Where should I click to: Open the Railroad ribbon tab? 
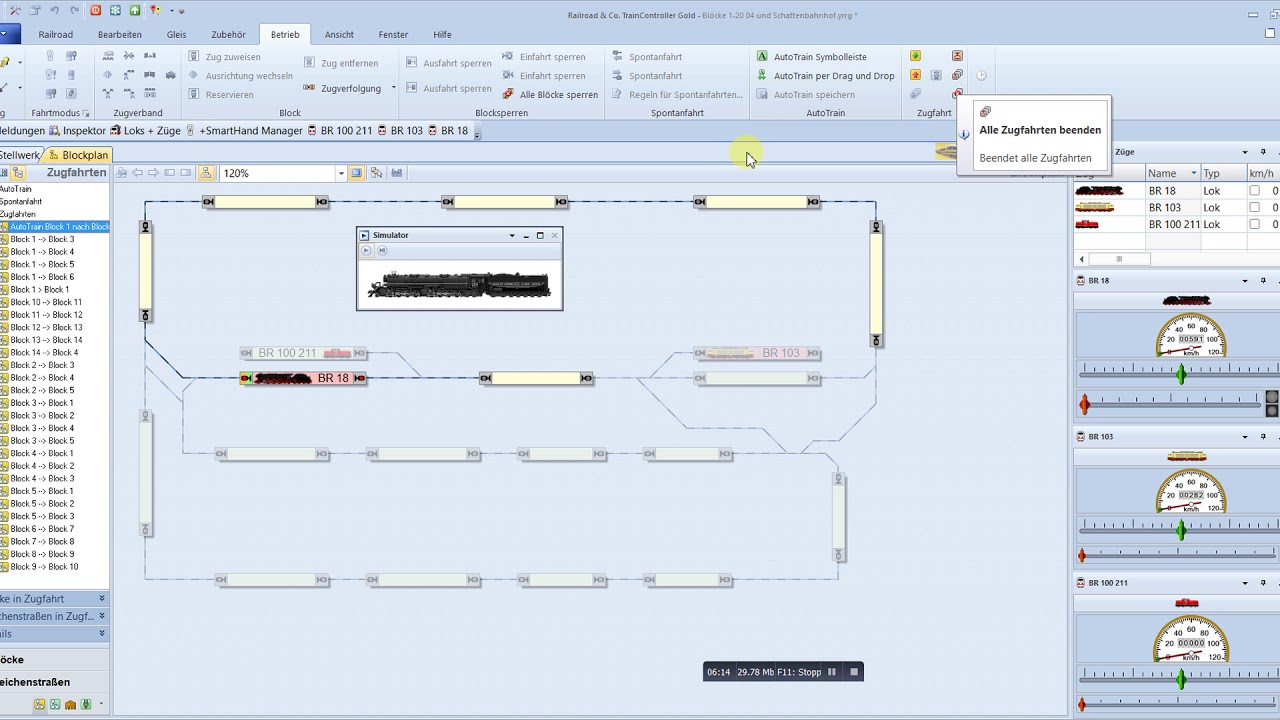point(56,34)
